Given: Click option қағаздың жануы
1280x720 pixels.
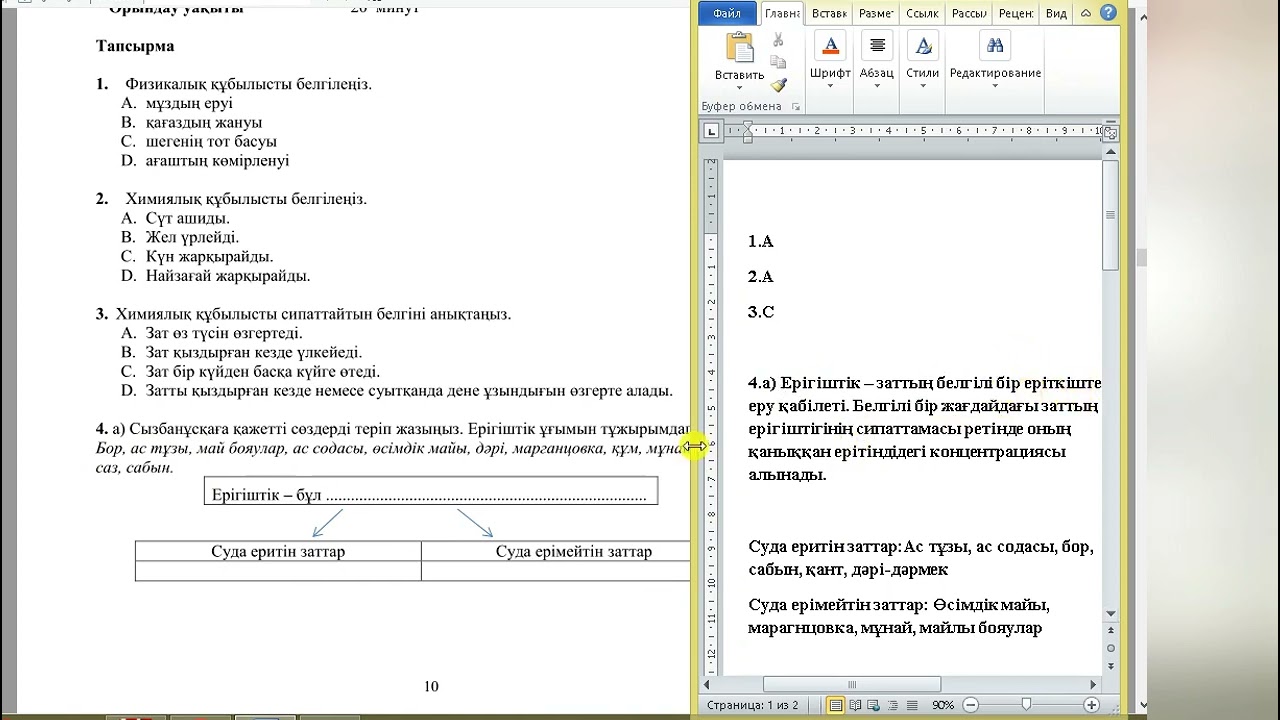Looking at the screenshot, I should pyautogui.click(x=204, y=122).
